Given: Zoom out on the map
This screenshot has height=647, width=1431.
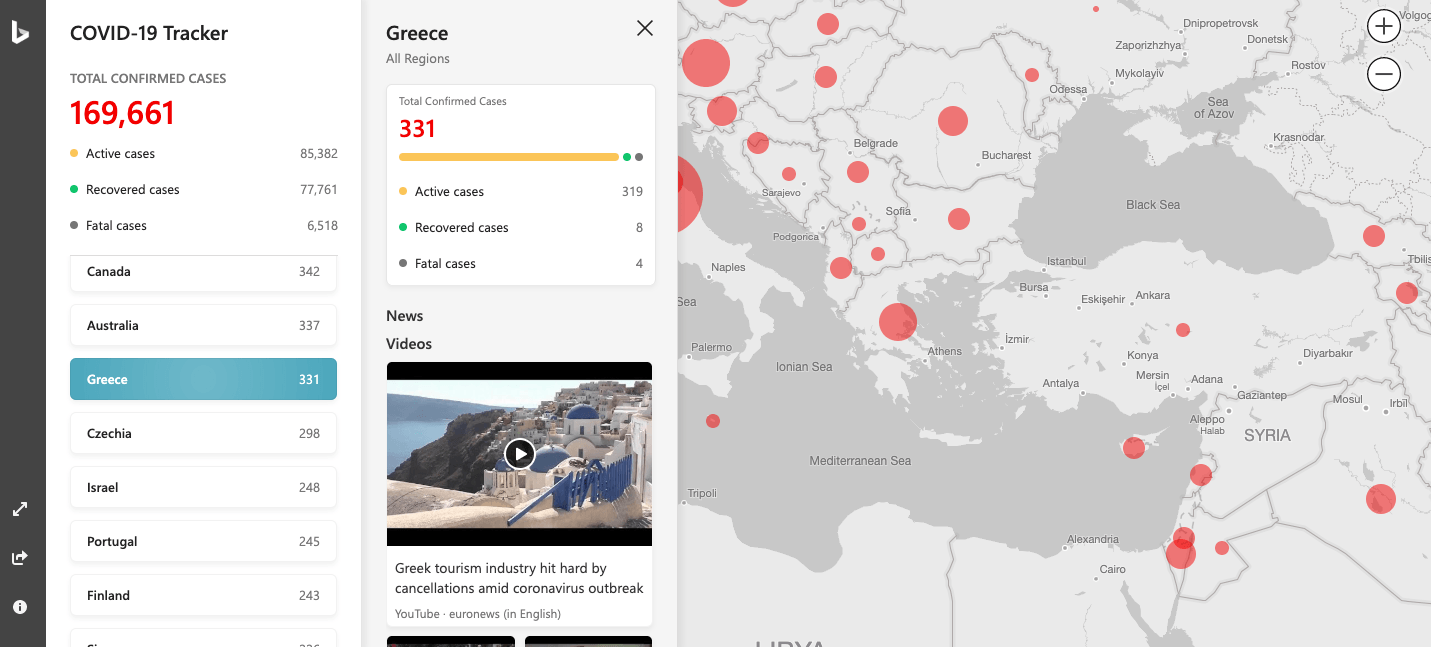Looking at the screenshot, I should coord(1384,73).
